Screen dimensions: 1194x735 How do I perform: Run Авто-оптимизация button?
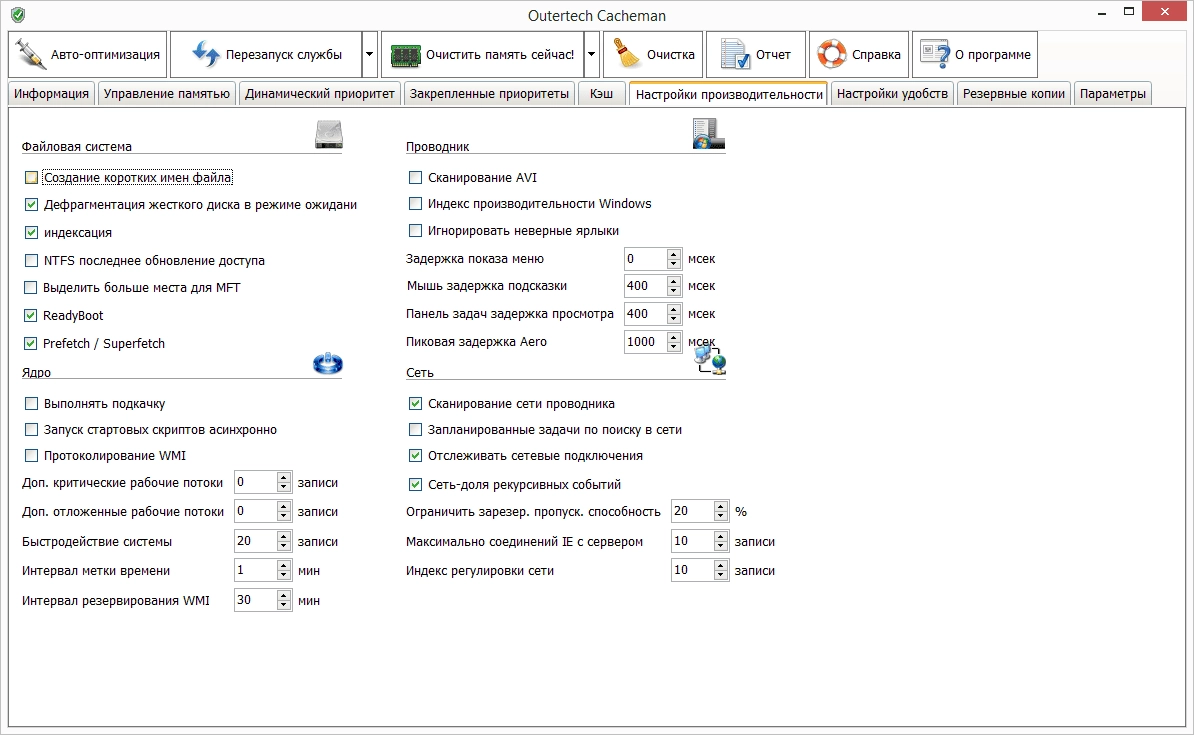point(88,54)
